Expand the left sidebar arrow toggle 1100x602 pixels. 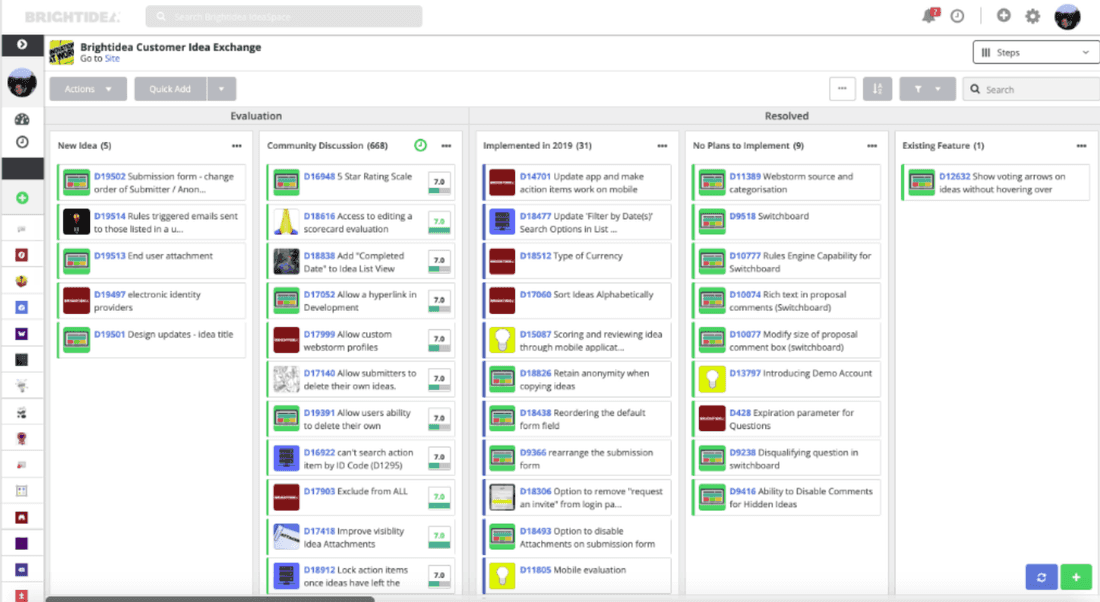pyautogui.click(x=22, y=45)
